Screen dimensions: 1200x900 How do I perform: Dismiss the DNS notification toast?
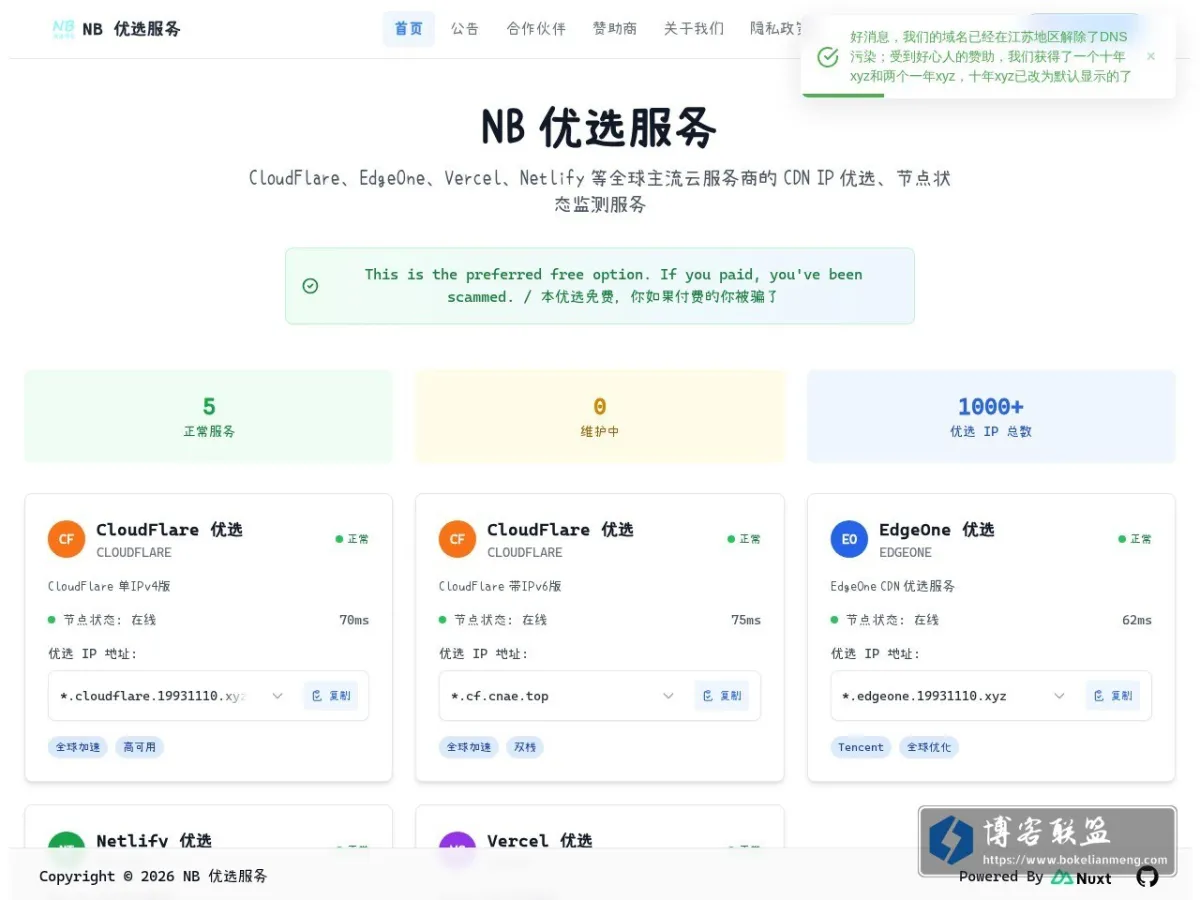(x=1151, y=56)
